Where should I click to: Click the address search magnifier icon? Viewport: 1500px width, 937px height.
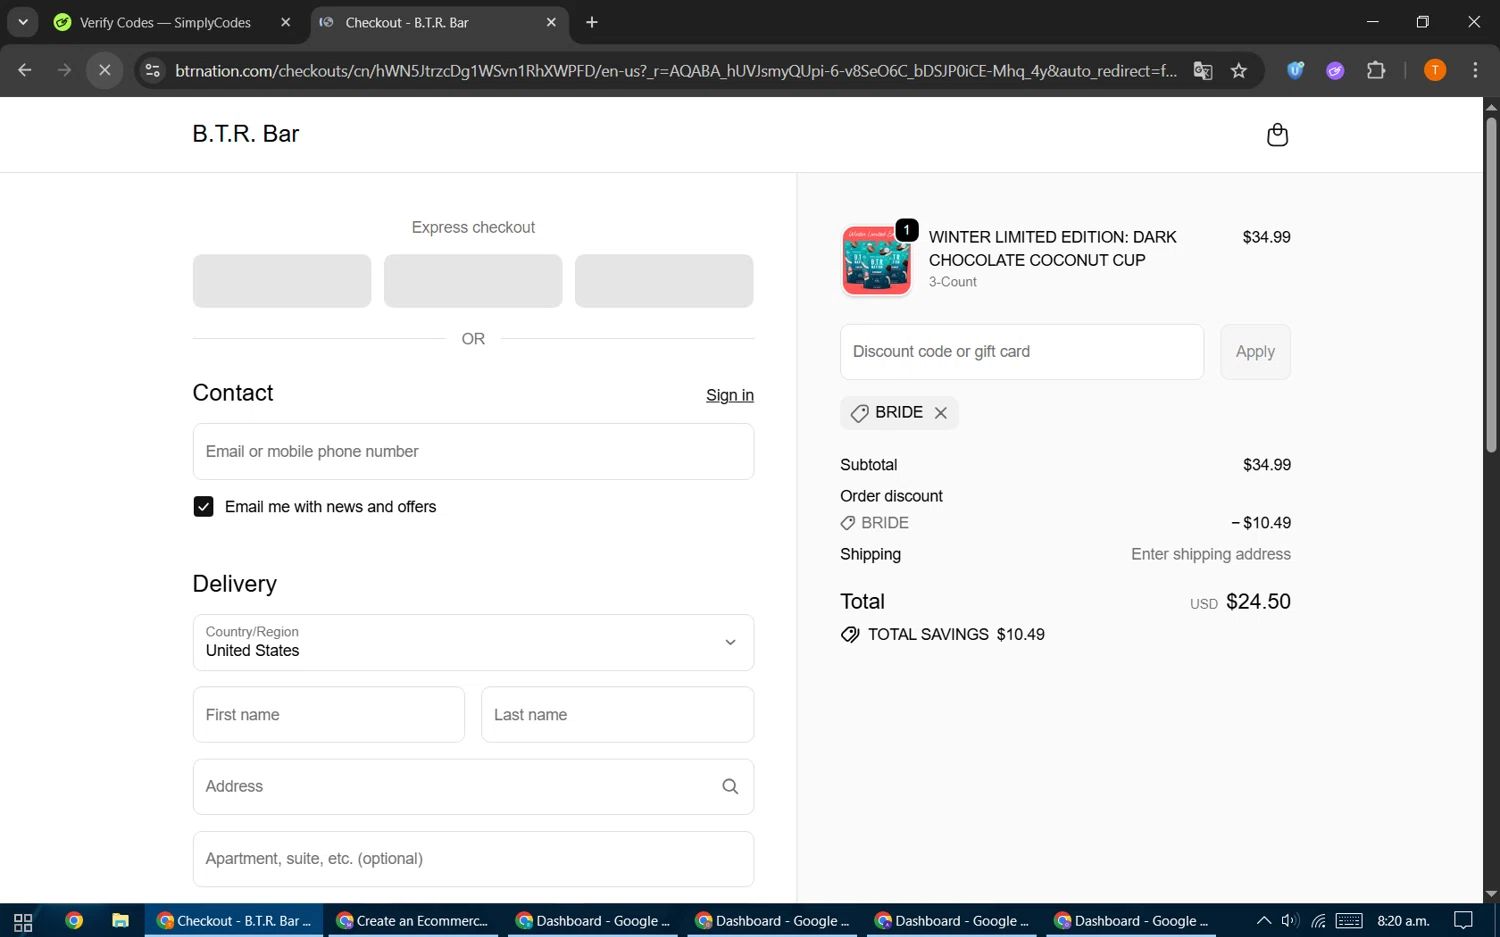tap(730, 787)
